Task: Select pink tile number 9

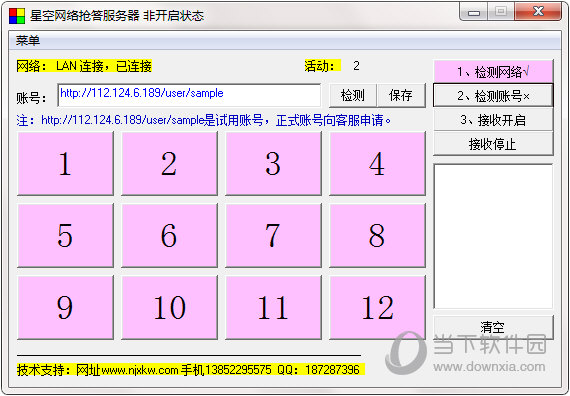Action: (65, 307)
